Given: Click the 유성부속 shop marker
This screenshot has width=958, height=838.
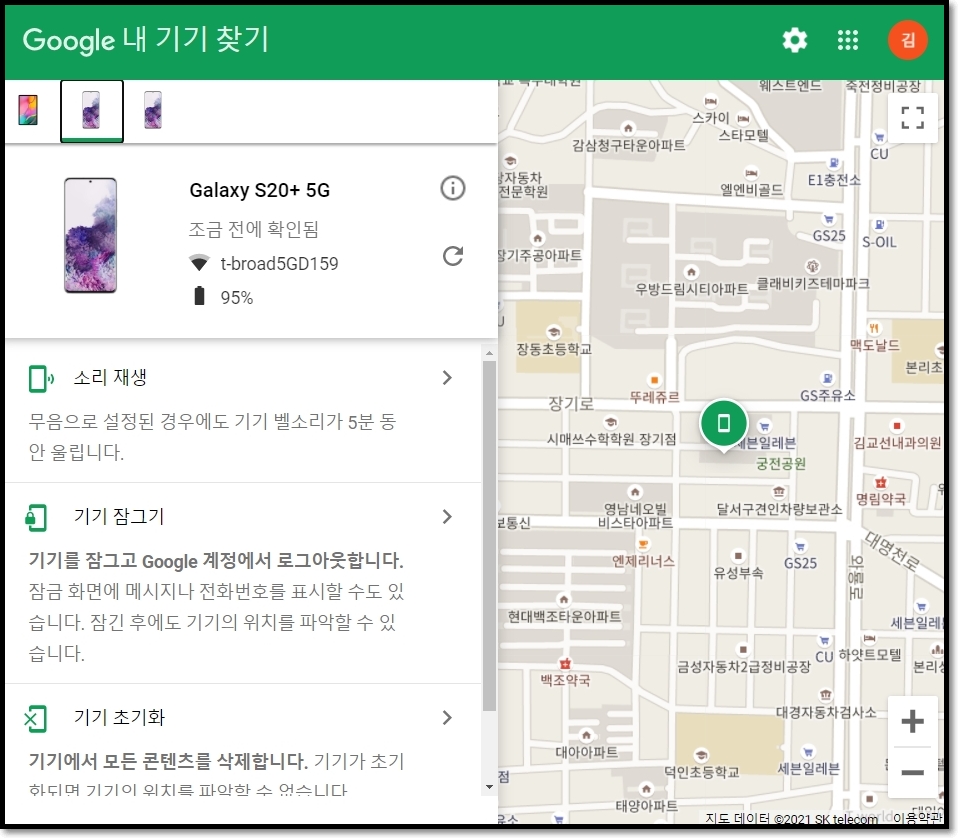Looking at the screenshot, I should click(738, 556).
